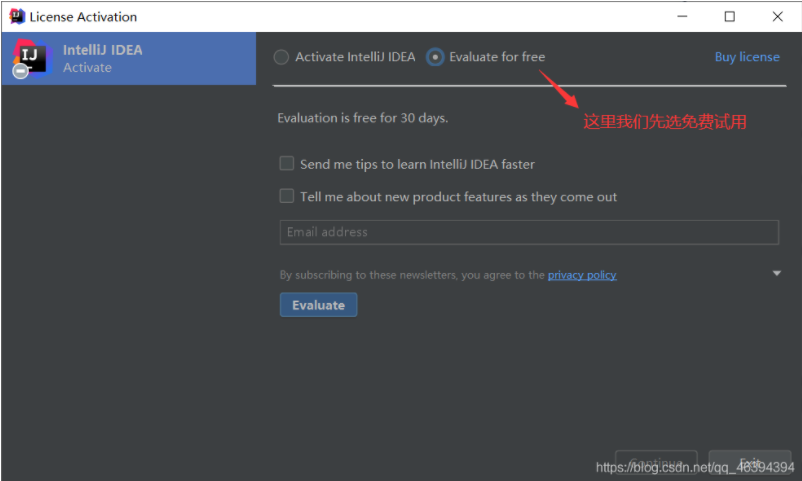Open the privacy policy link

pos(582,275)
